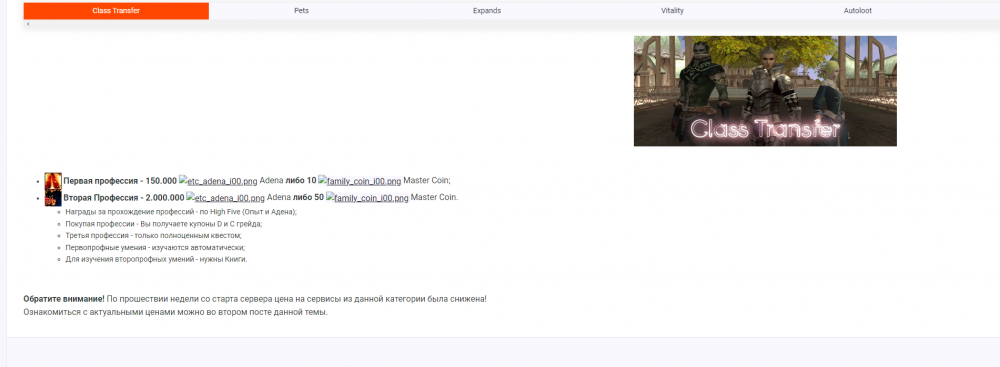Click 'Master Coin;' in the first profession row
1000x367 pixels.
(x=427, y=181)
